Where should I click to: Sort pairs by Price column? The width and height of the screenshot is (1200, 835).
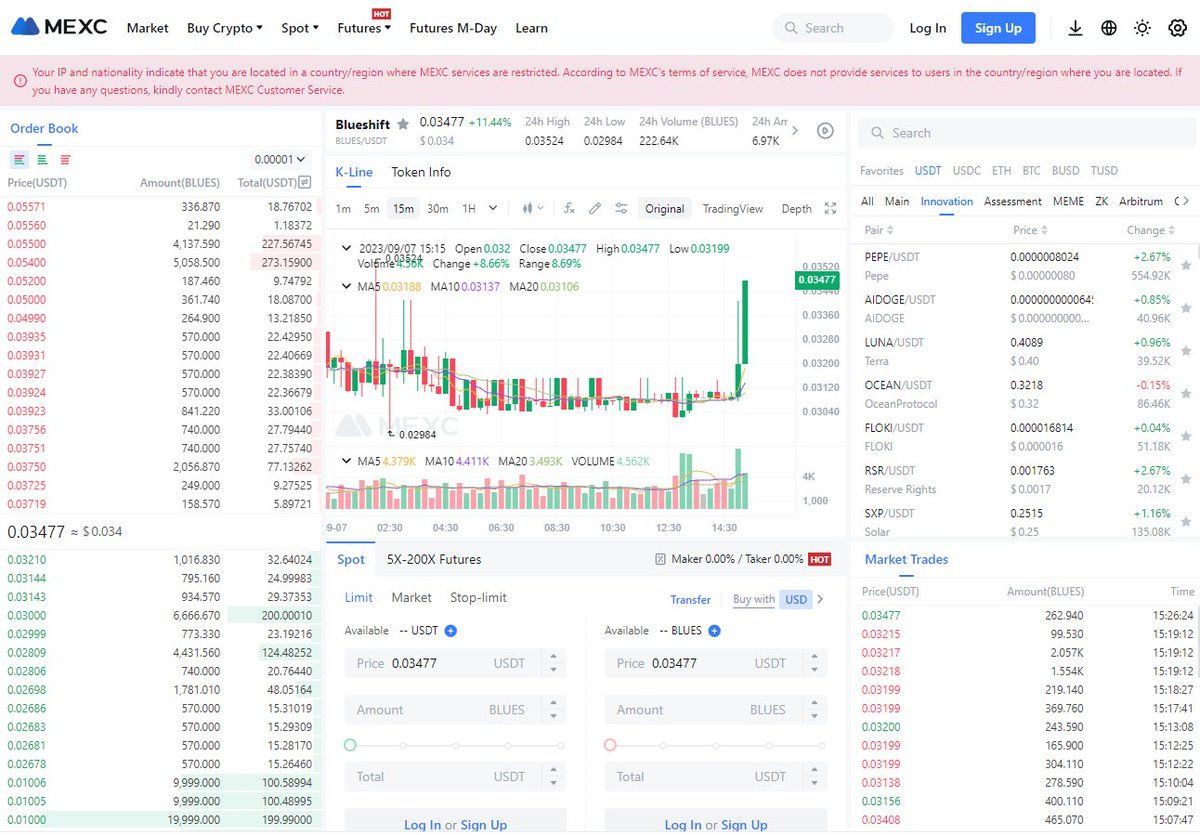(1030, 230)
